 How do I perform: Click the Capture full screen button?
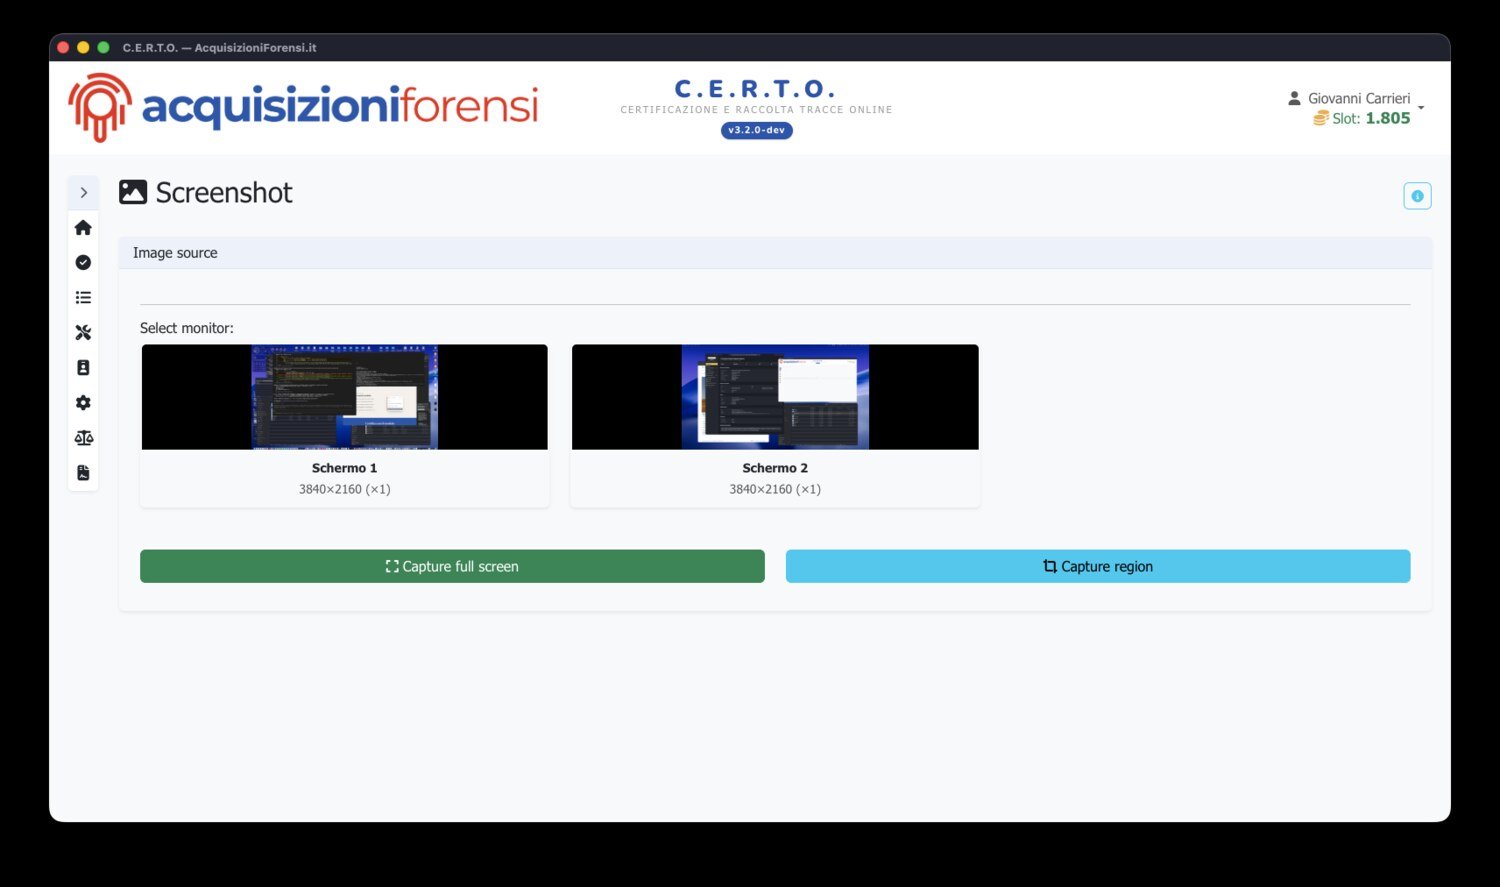(452, 566)
